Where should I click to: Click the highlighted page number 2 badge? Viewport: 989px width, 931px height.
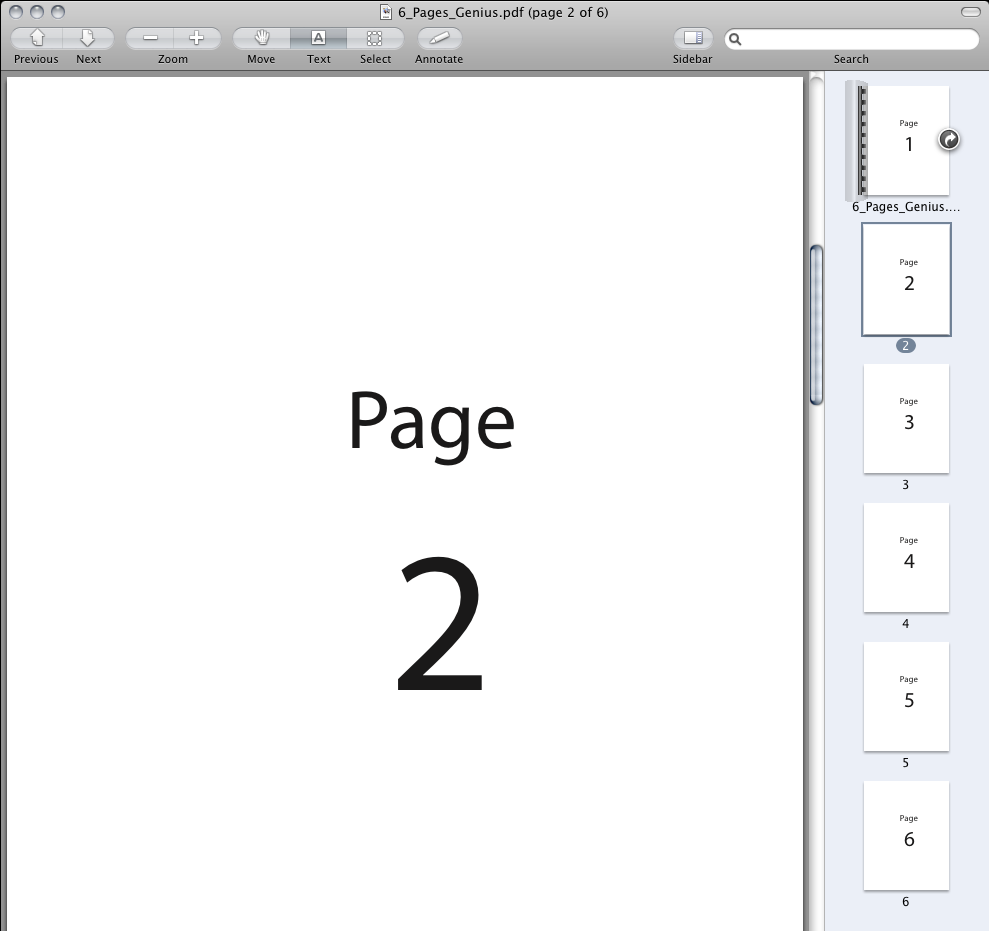click(906, 346)
